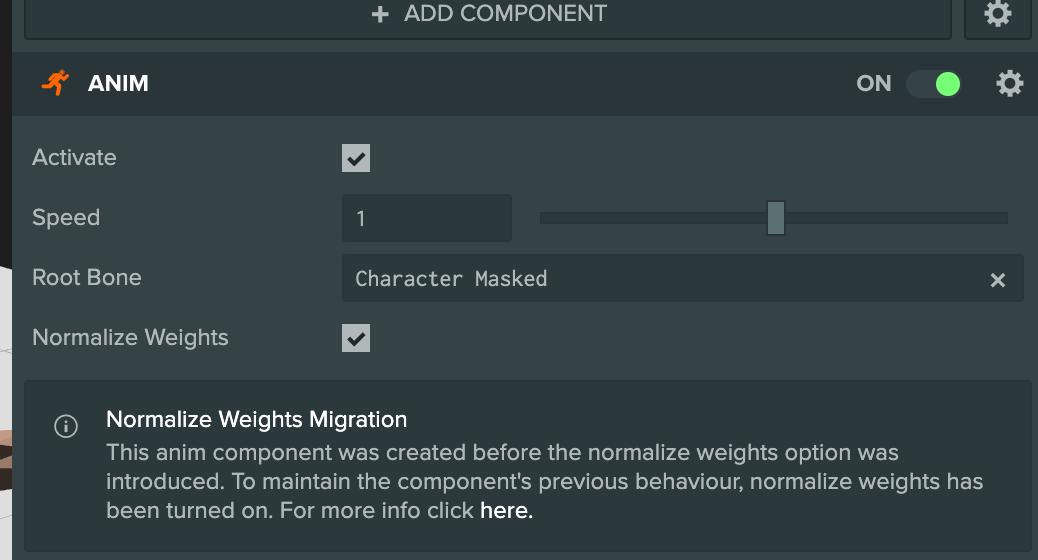Open the ANIM component gear menu

[x=1010, y=84]
